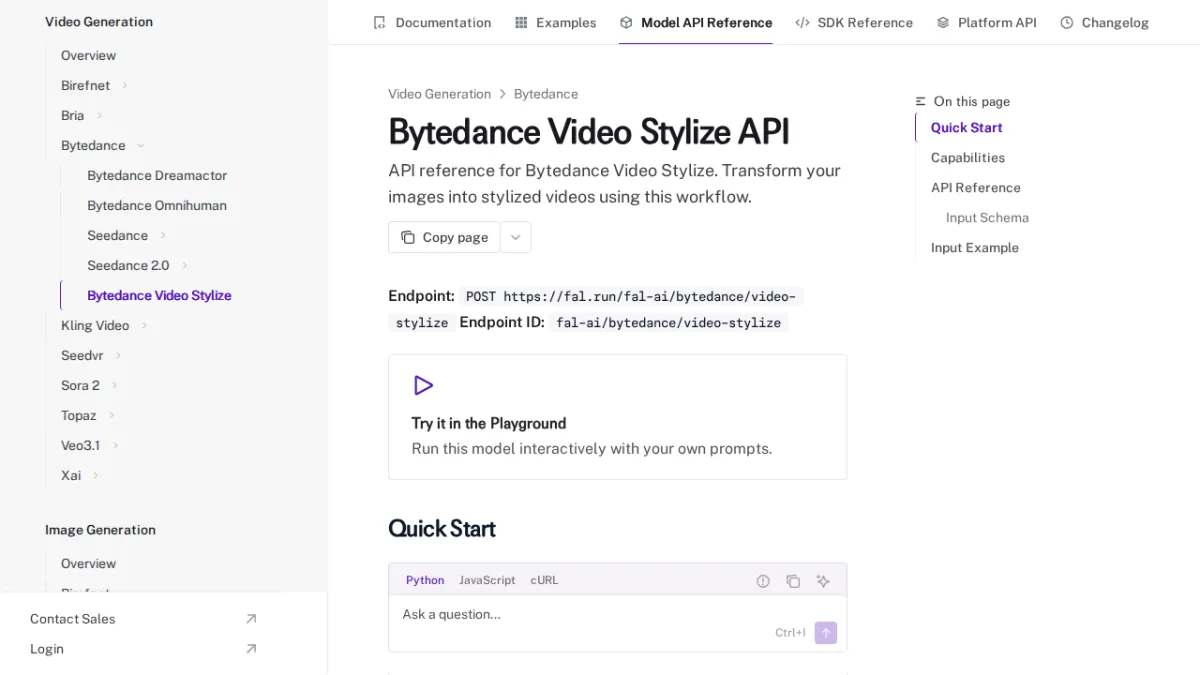Expand the Xai sidebar group

pyautogui.click(x=96, y=475)
